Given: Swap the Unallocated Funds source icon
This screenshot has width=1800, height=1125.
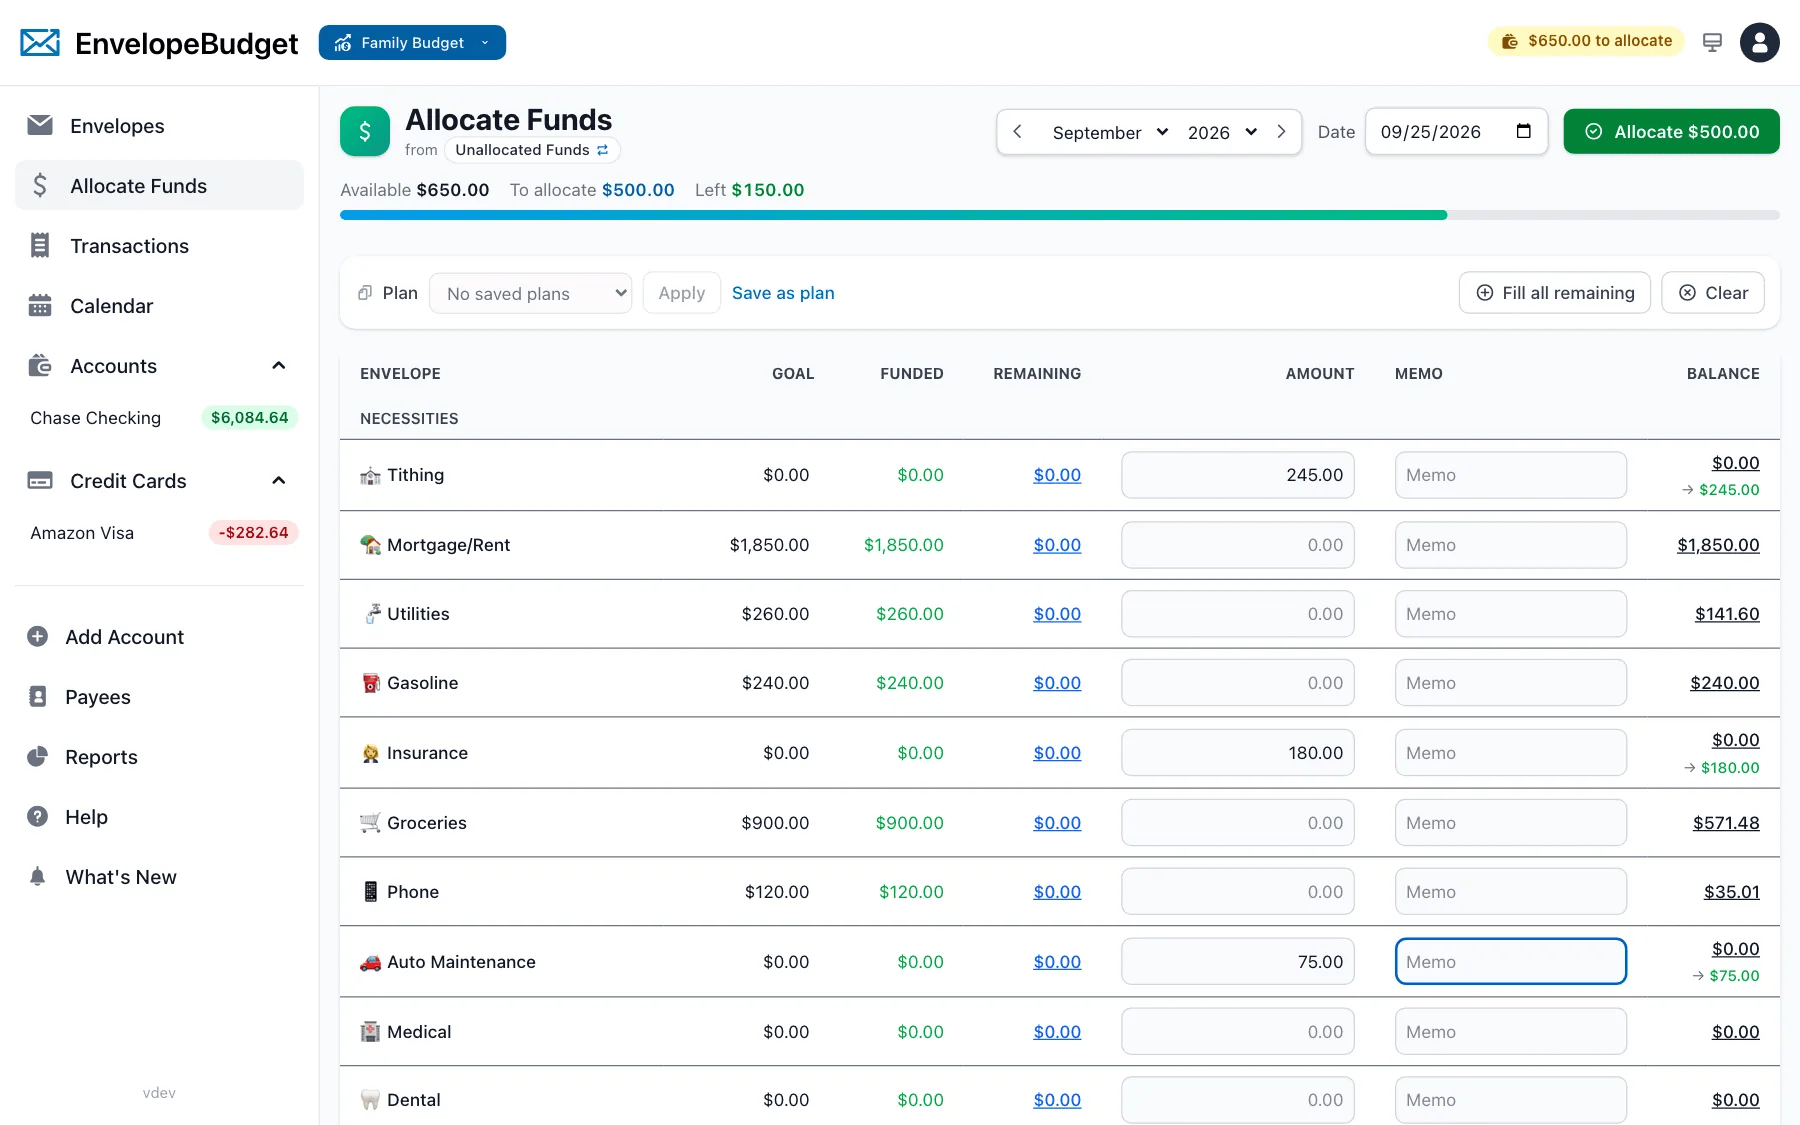Looking at the screenshot, I should 603,150.
